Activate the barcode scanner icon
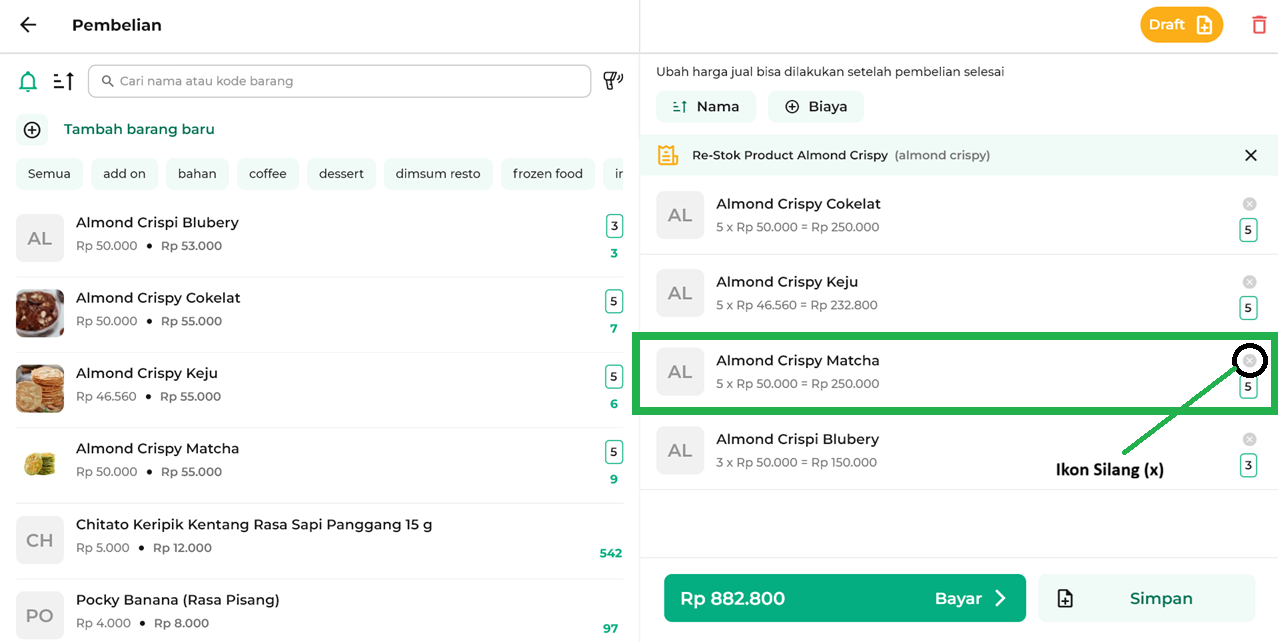 pos(613,81)
